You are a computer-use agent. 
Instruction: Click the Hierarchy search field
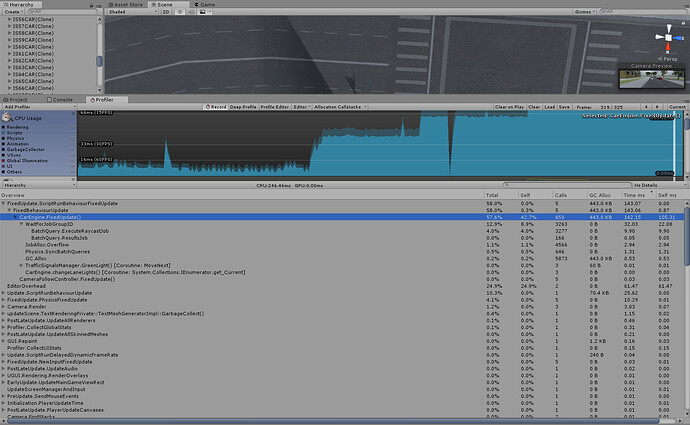tap(62, 12)
